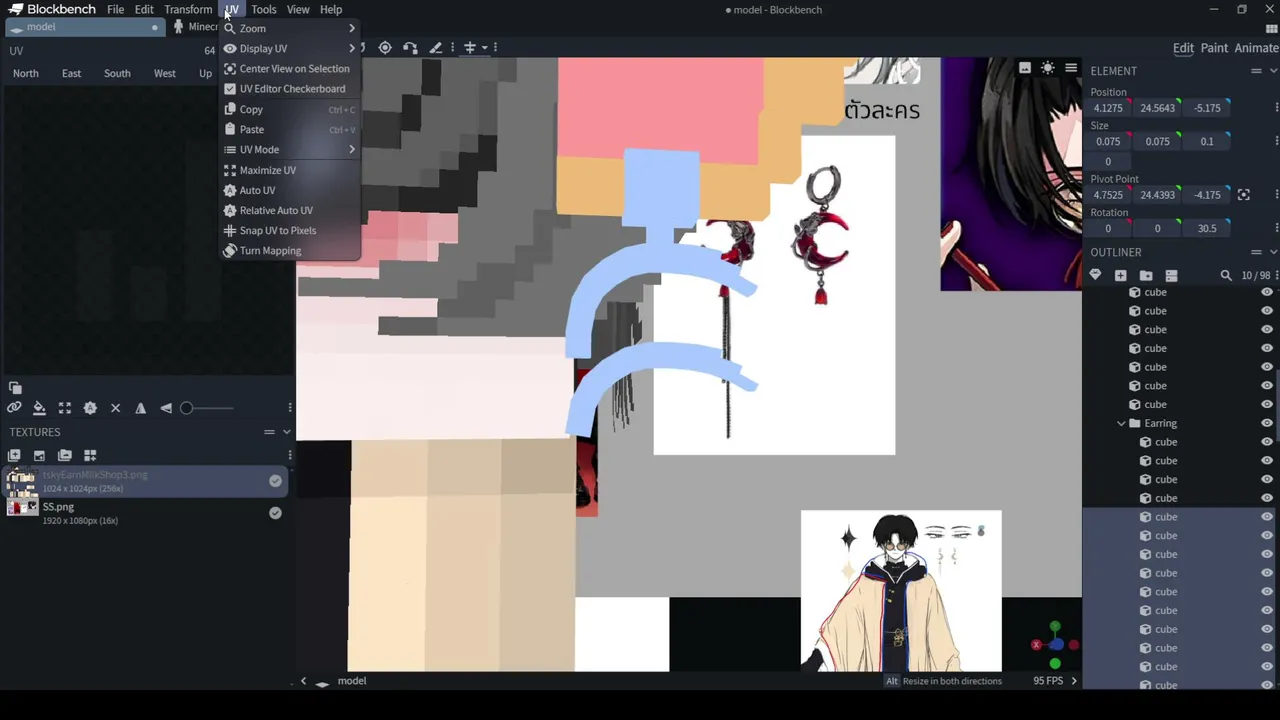Collapse the Outliner panel chevron
This screenshot has height=720, width=1280.
pos(1273,252)
